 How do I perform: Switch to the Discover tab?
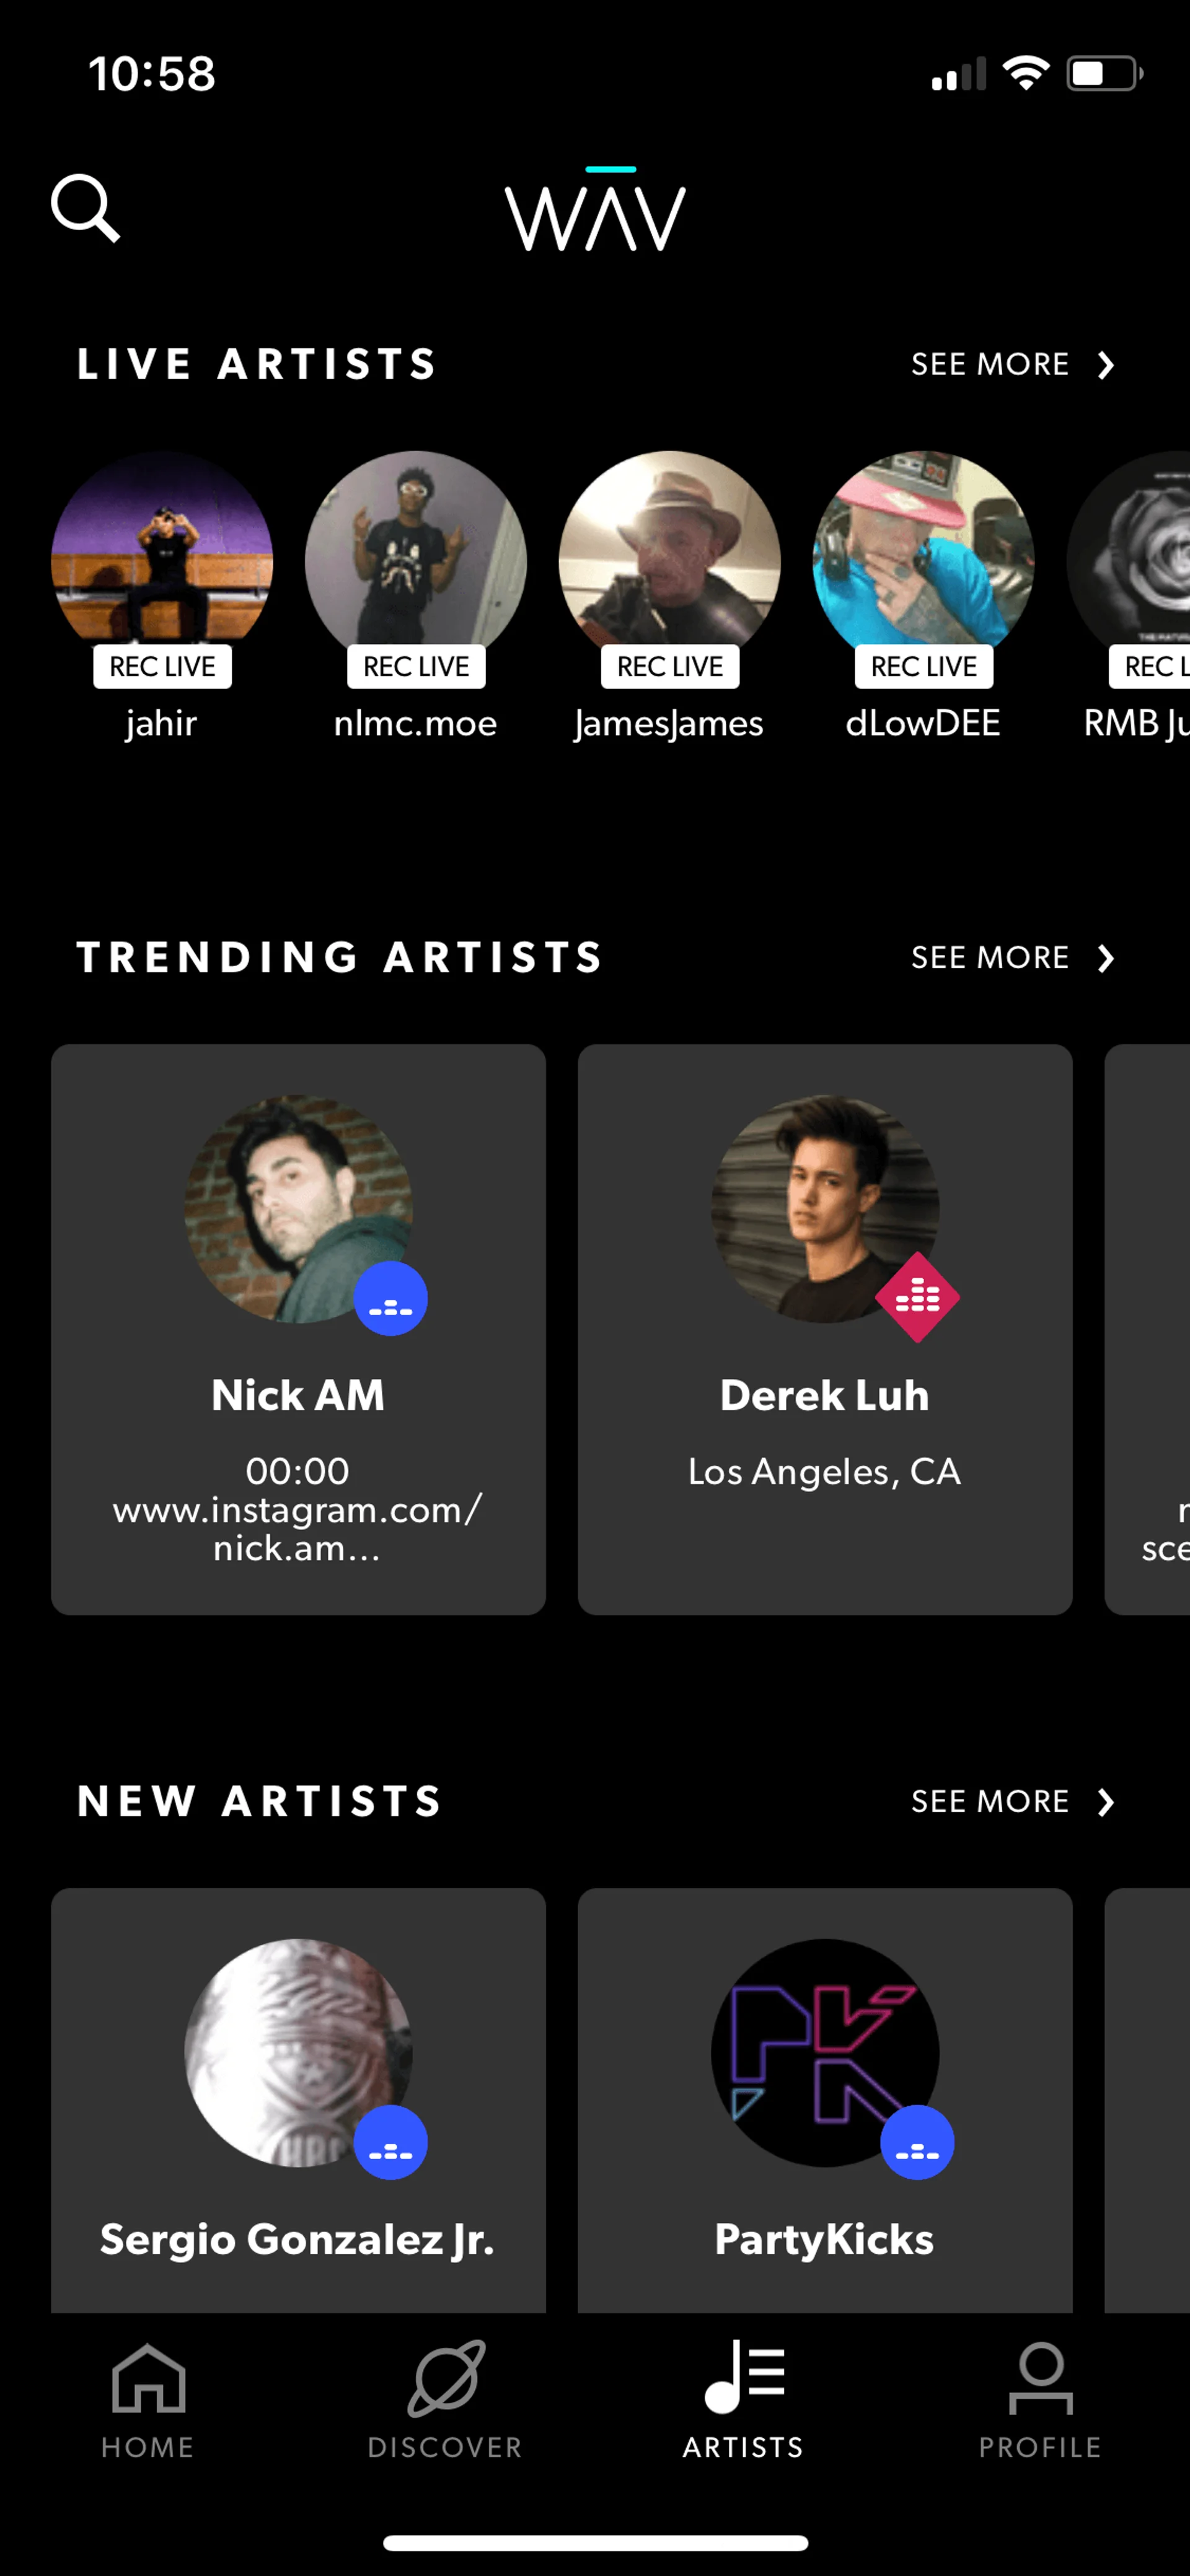pos(445,2400)
